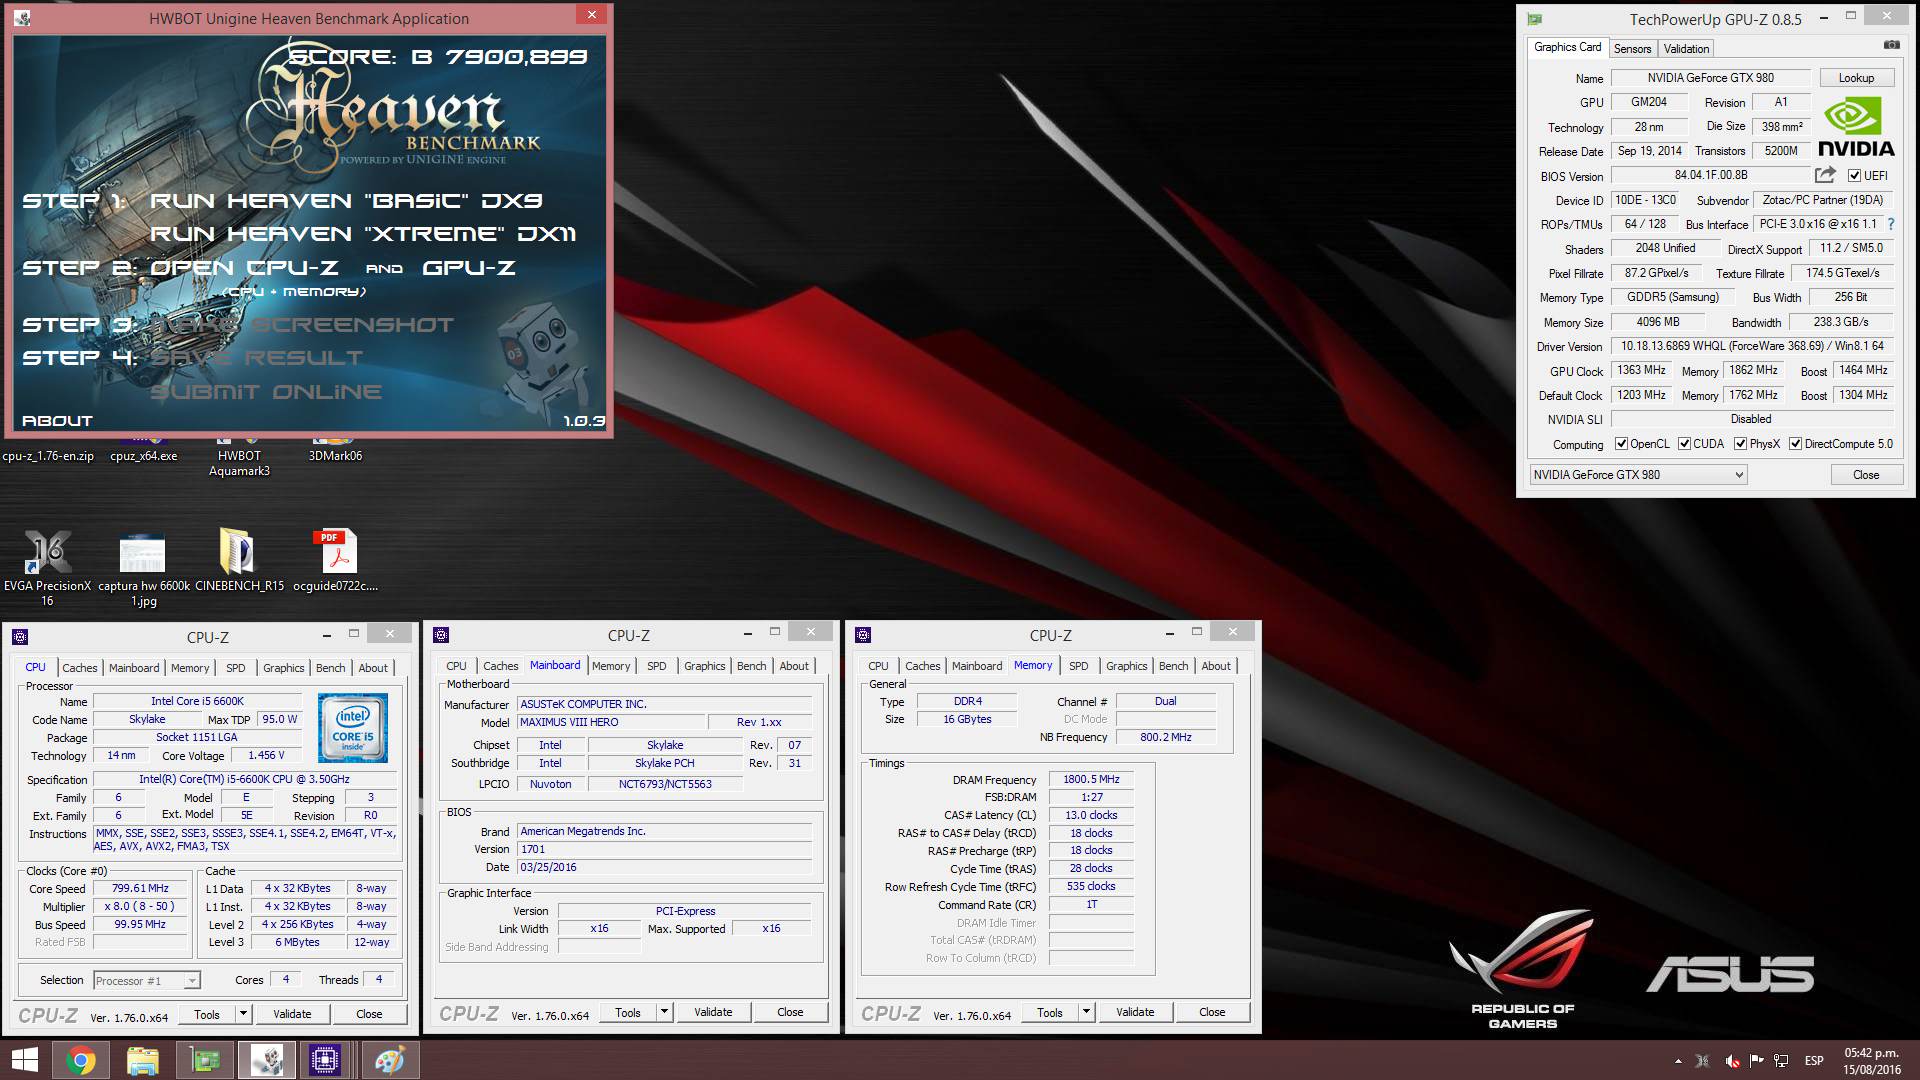
Task: Select the CINEBENCH_R15 folder icon
Action: point(239,560)
